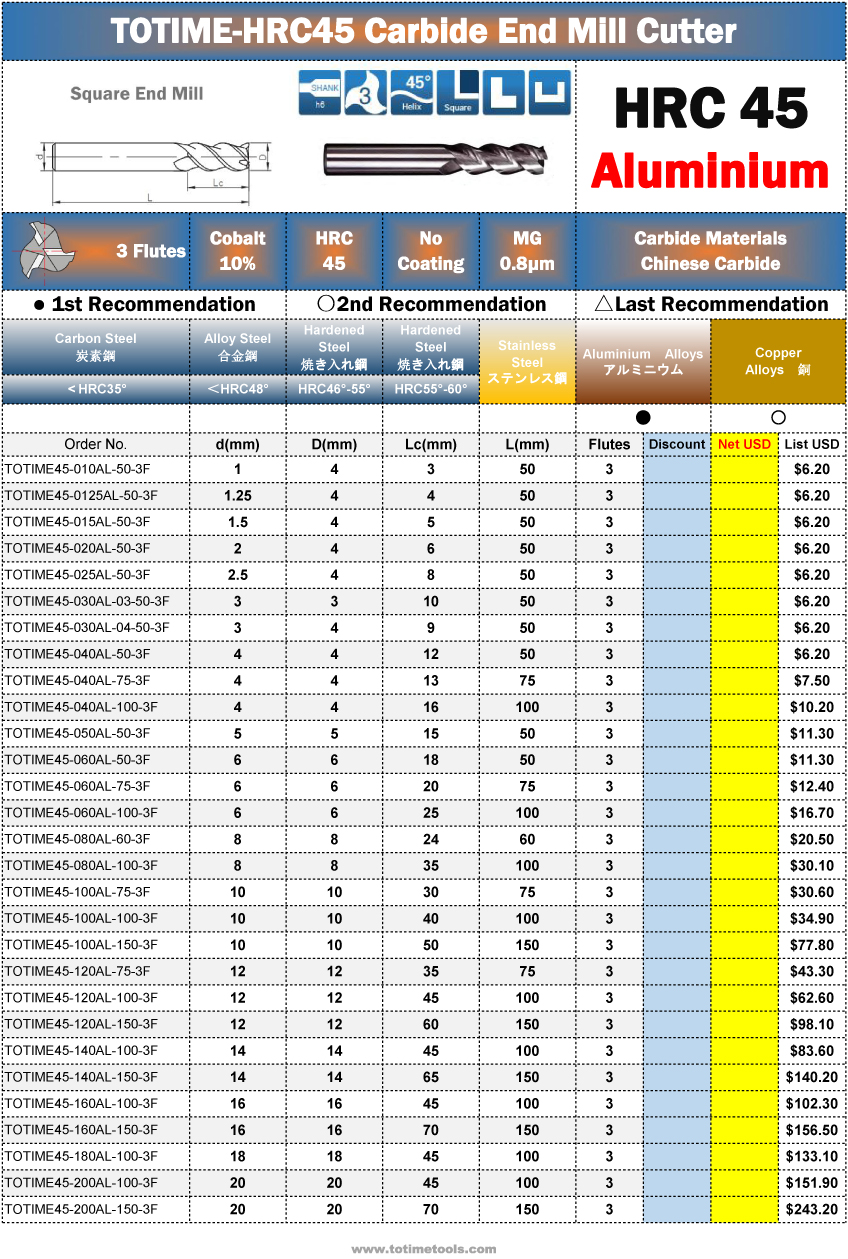Image resolution: width=848 pixels, height=1259 pixels.
Task: Select order TOTIME45-0125AL-50-3F
Action: [80, 496]
